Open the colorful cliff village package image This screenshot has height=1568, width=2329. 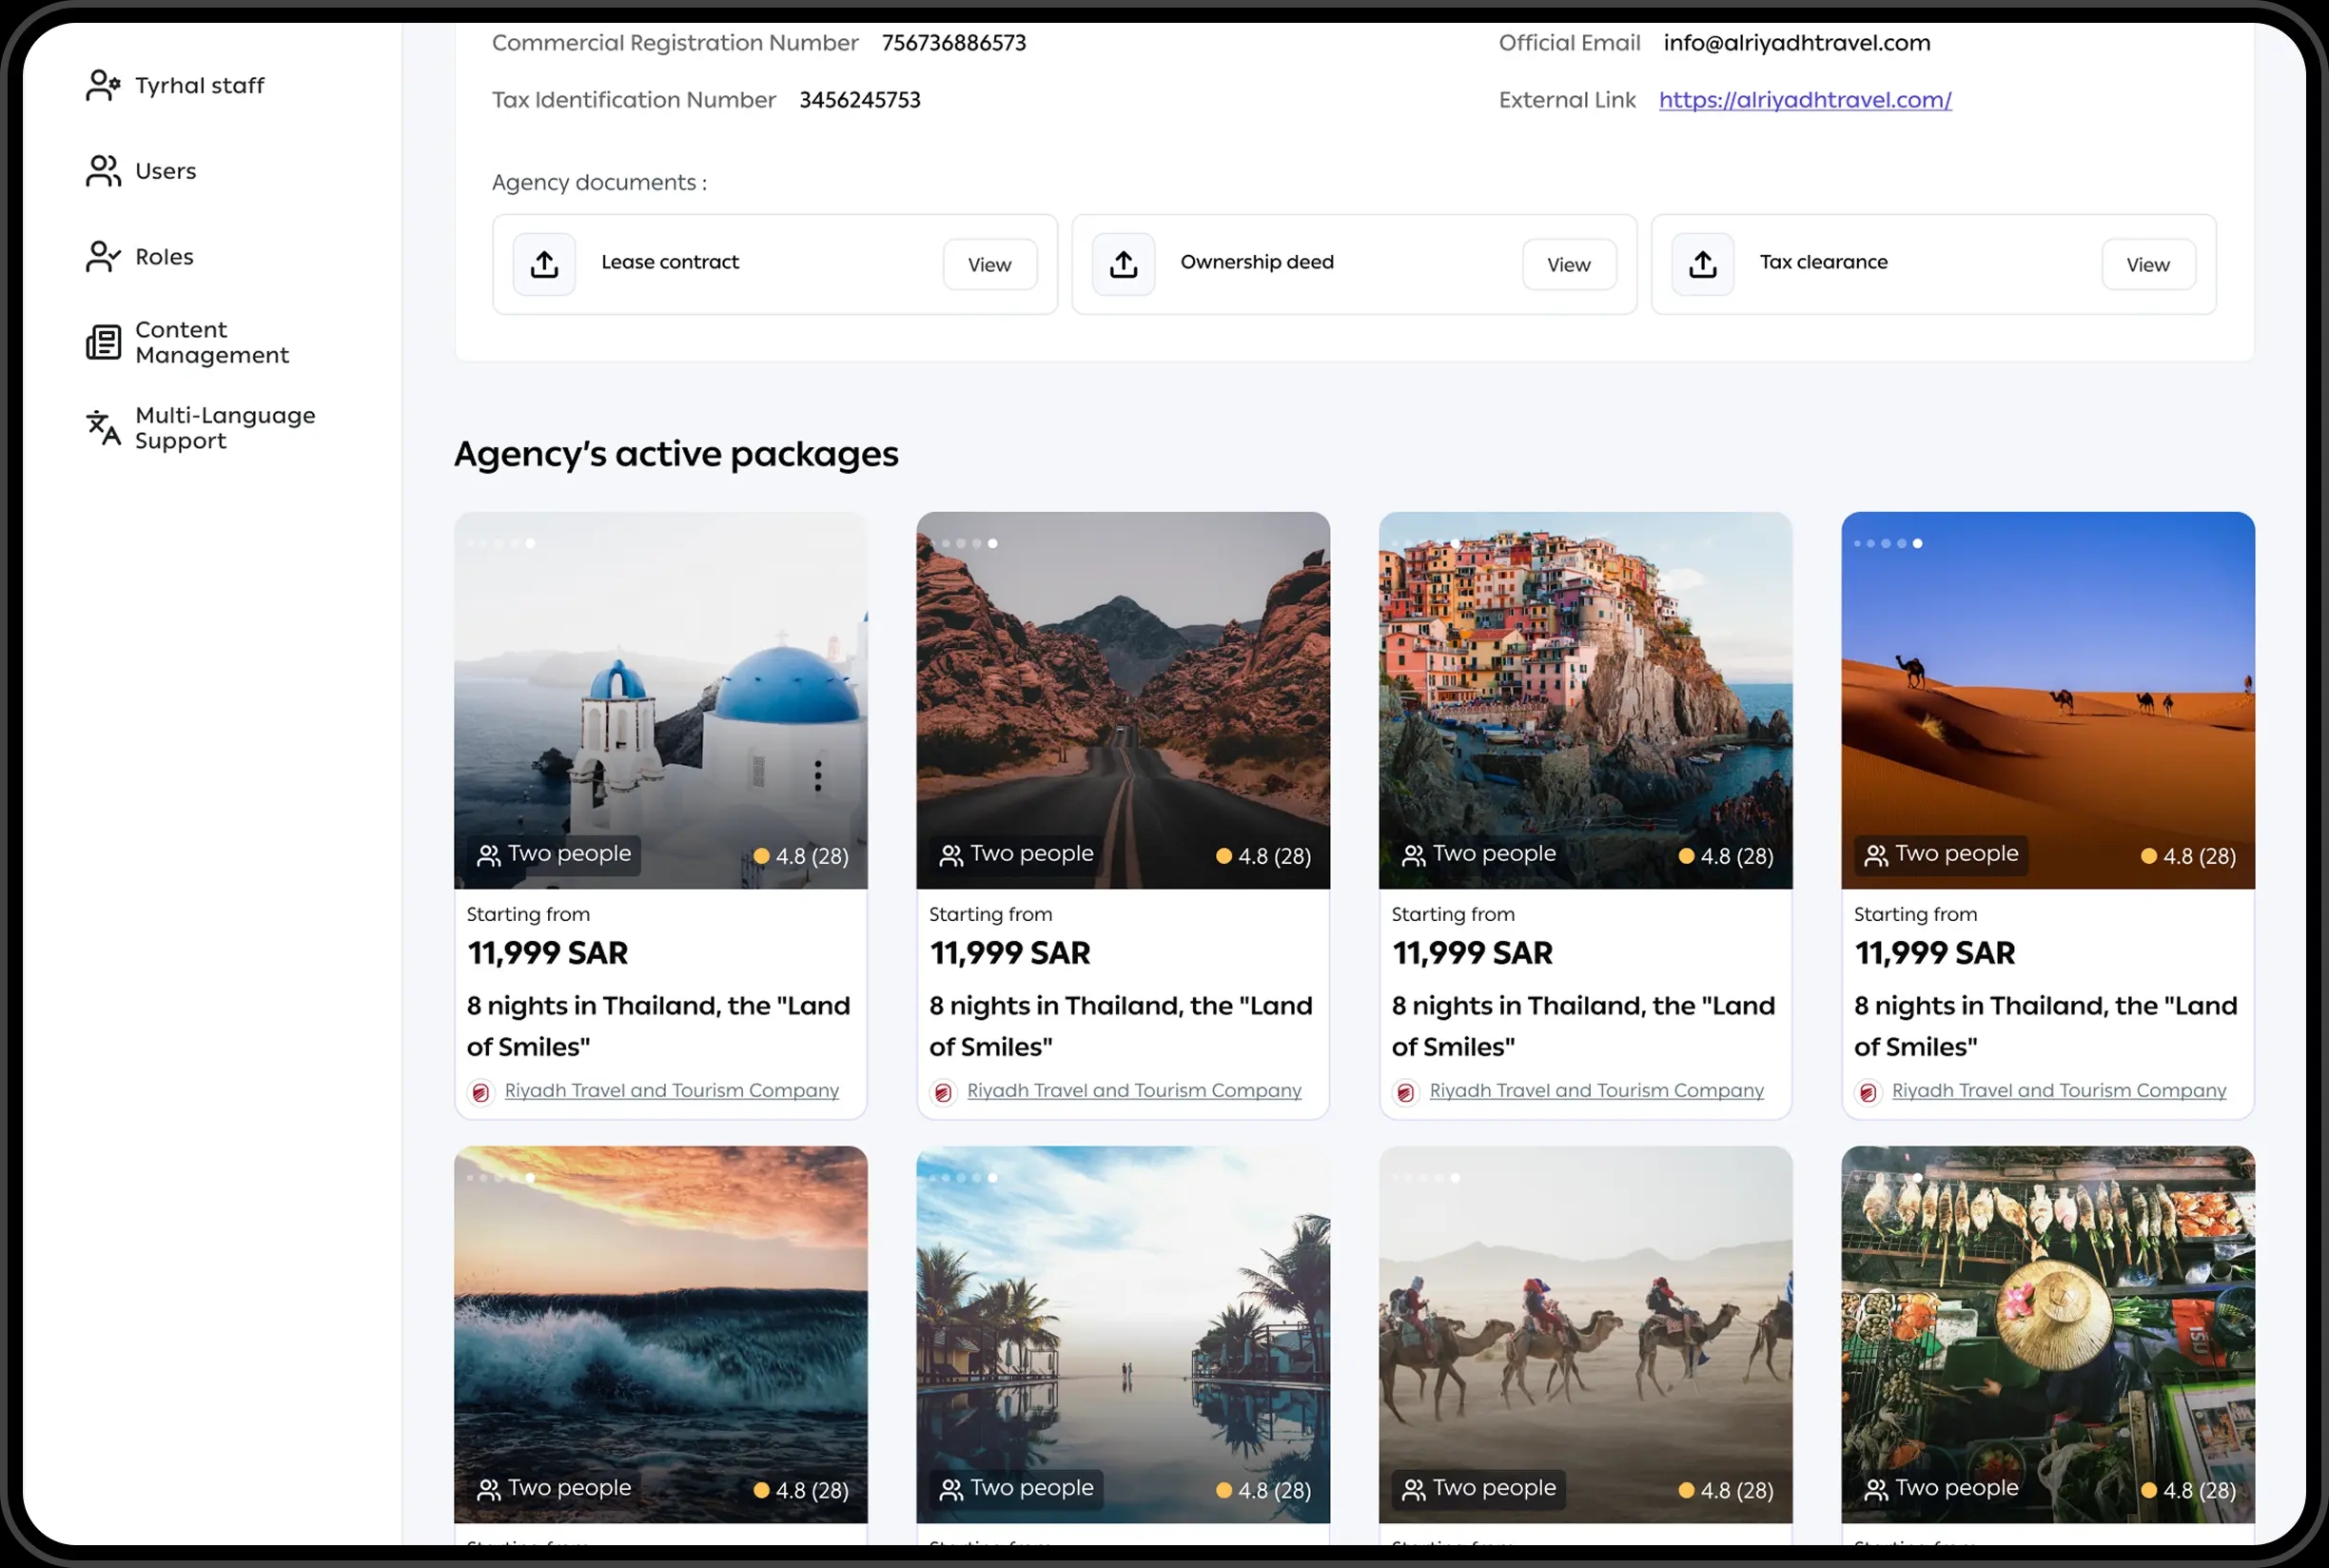click(x=1585, y=690)
